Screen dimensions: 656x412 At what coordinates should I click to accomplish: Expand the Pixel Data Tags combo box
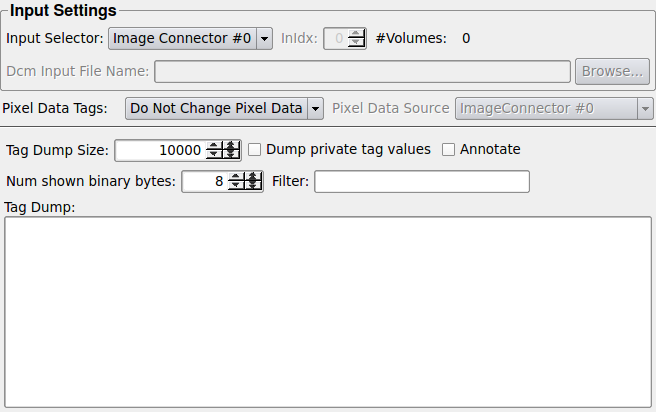point(224,108)
